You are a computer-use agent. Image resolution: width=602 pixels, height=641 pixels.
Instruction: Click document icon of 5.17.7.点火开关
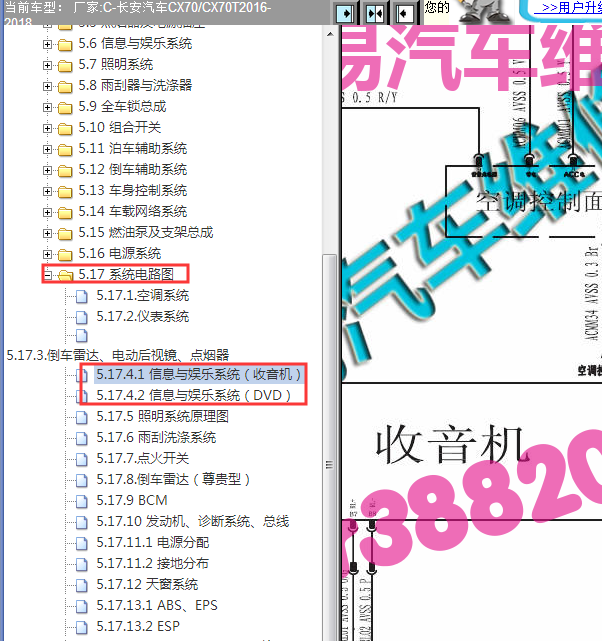(82, 459)
